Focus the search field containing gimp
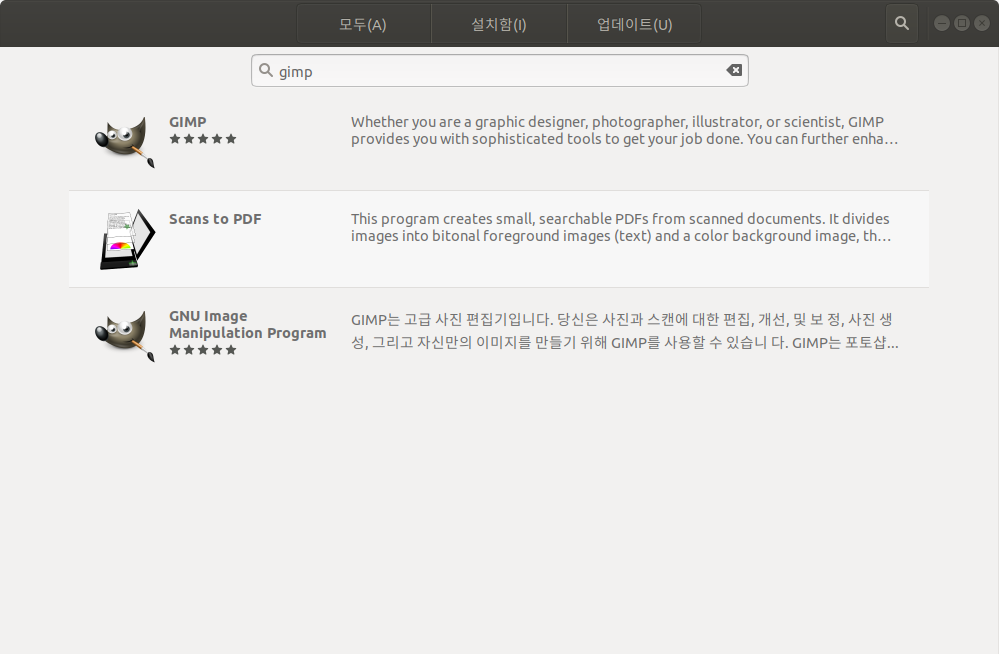Screen dimensions: 999x654 (500, 71)
